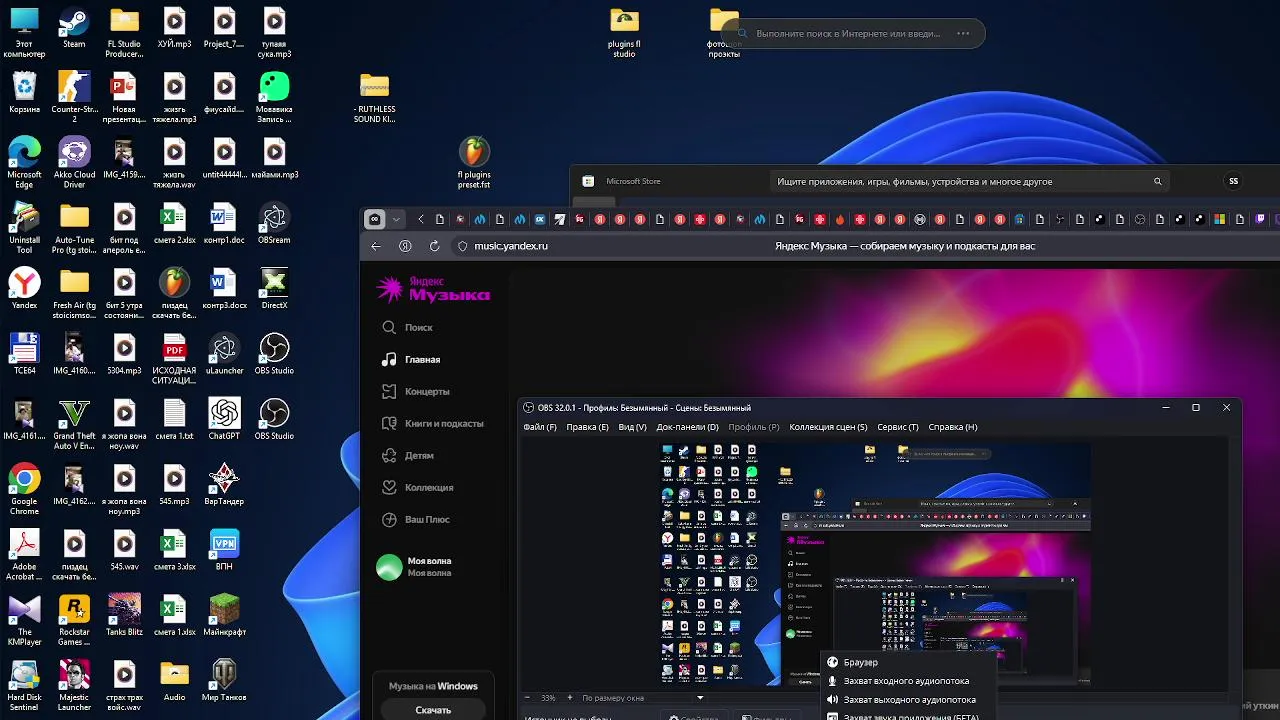Open Книги и подкасты section
The width and height of the screenshot is (1280, 720).
point(432,423)
